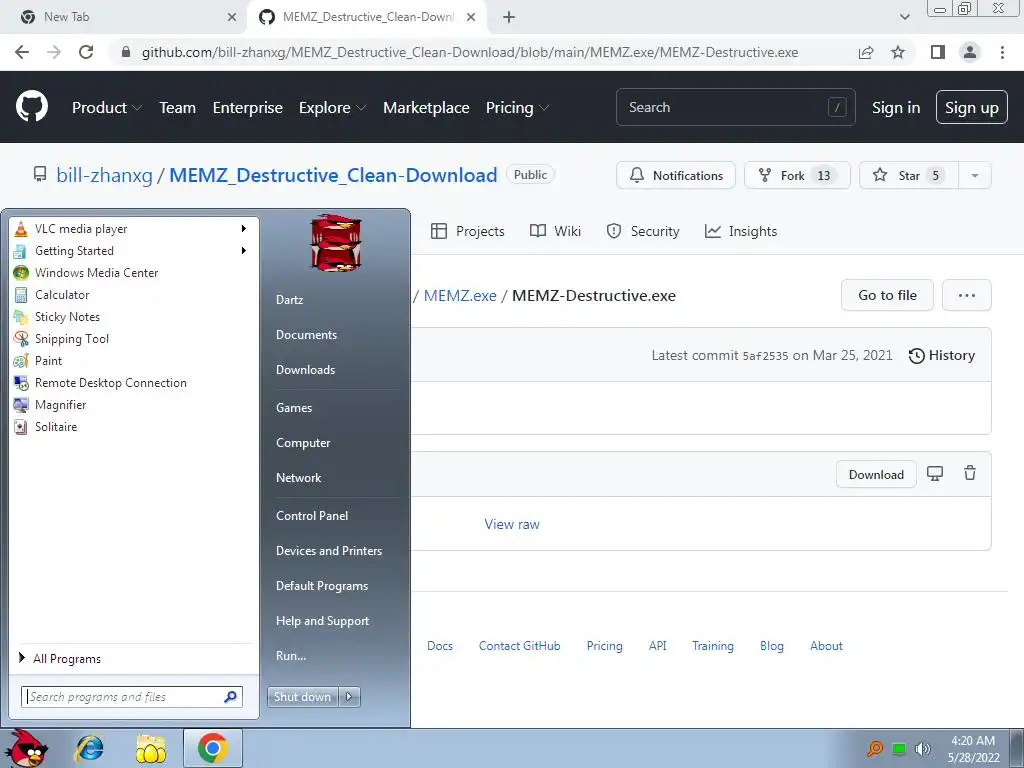Open the Star list dropdown arrow
Screen dimensions: 1024x768
pyautogui.click(x=975, y=175)
